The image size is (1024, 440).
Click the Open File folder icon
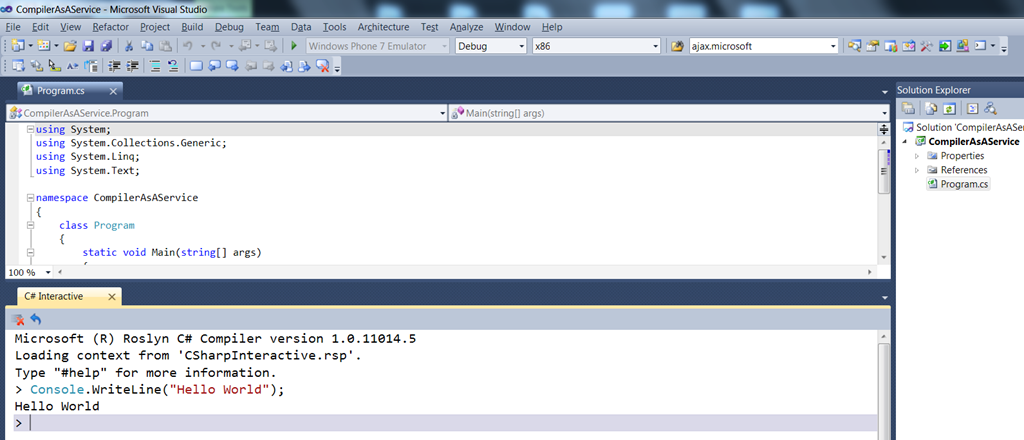click(x=70, y=46)
